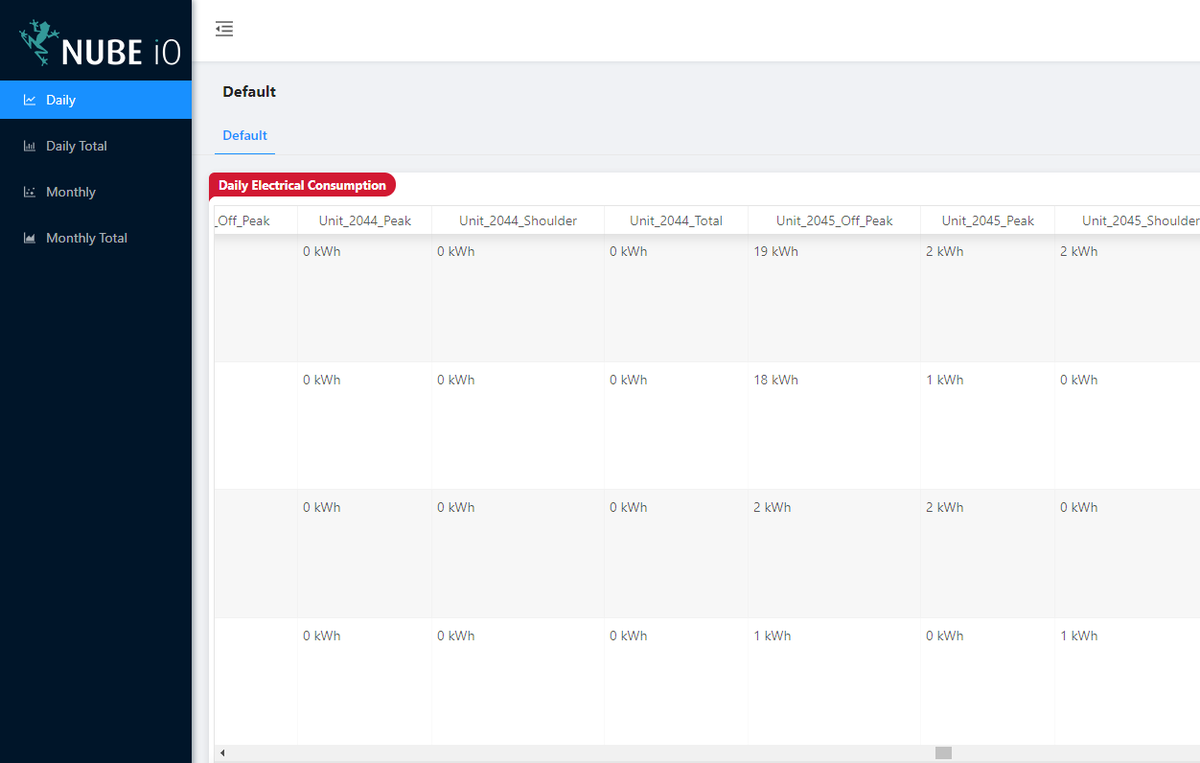1200x763 pixels.
Task: Click the line chart icon beside Daily
Action: 30,100
